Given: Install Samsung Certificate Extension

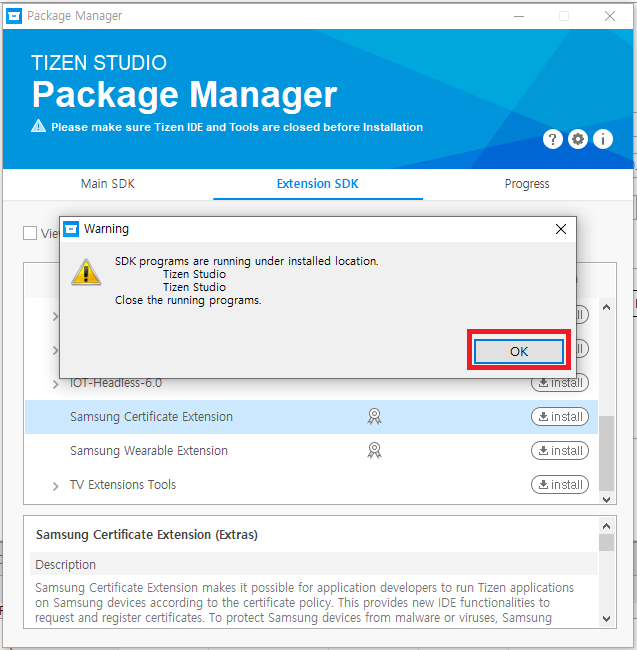Looking at the screenshot, I should pyautogui.click(x=560, y=417).
